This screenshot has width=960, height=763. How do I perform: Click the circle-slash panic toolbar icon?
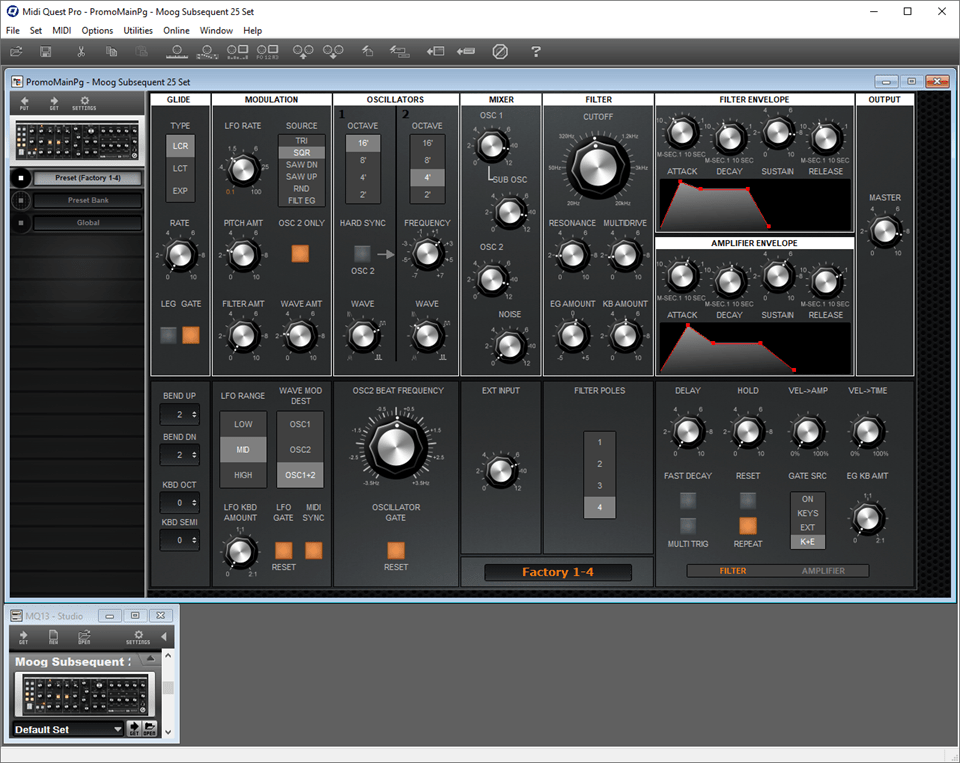pyautogui.click(x=500, y=51)
